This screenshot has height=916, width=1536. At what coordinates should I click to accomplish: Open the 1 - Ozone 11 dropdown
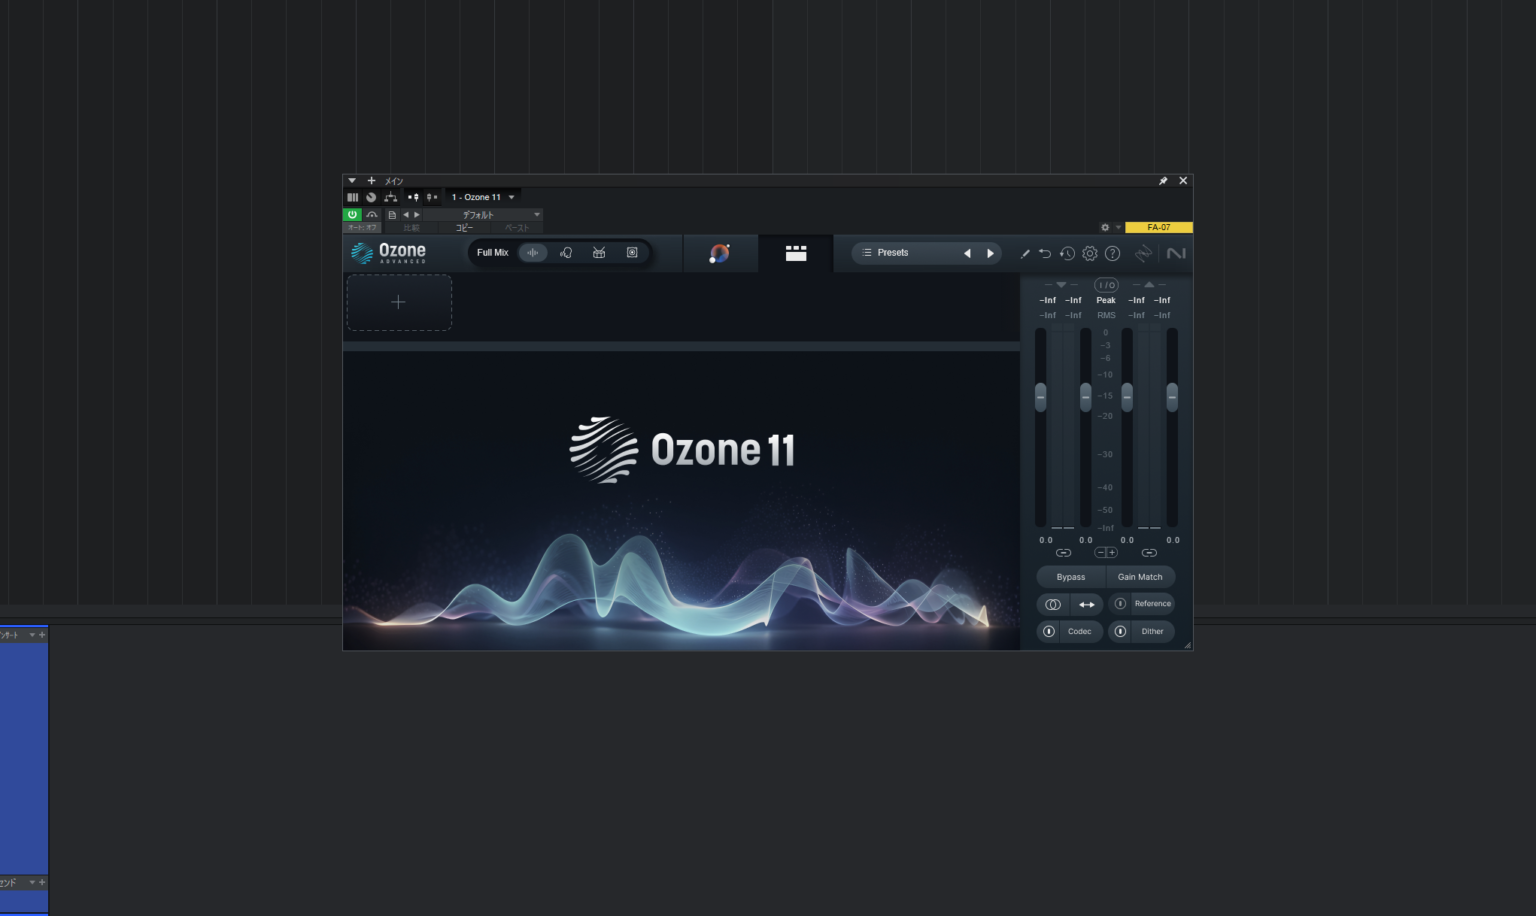pyautogui.click(x=483, y=197)
